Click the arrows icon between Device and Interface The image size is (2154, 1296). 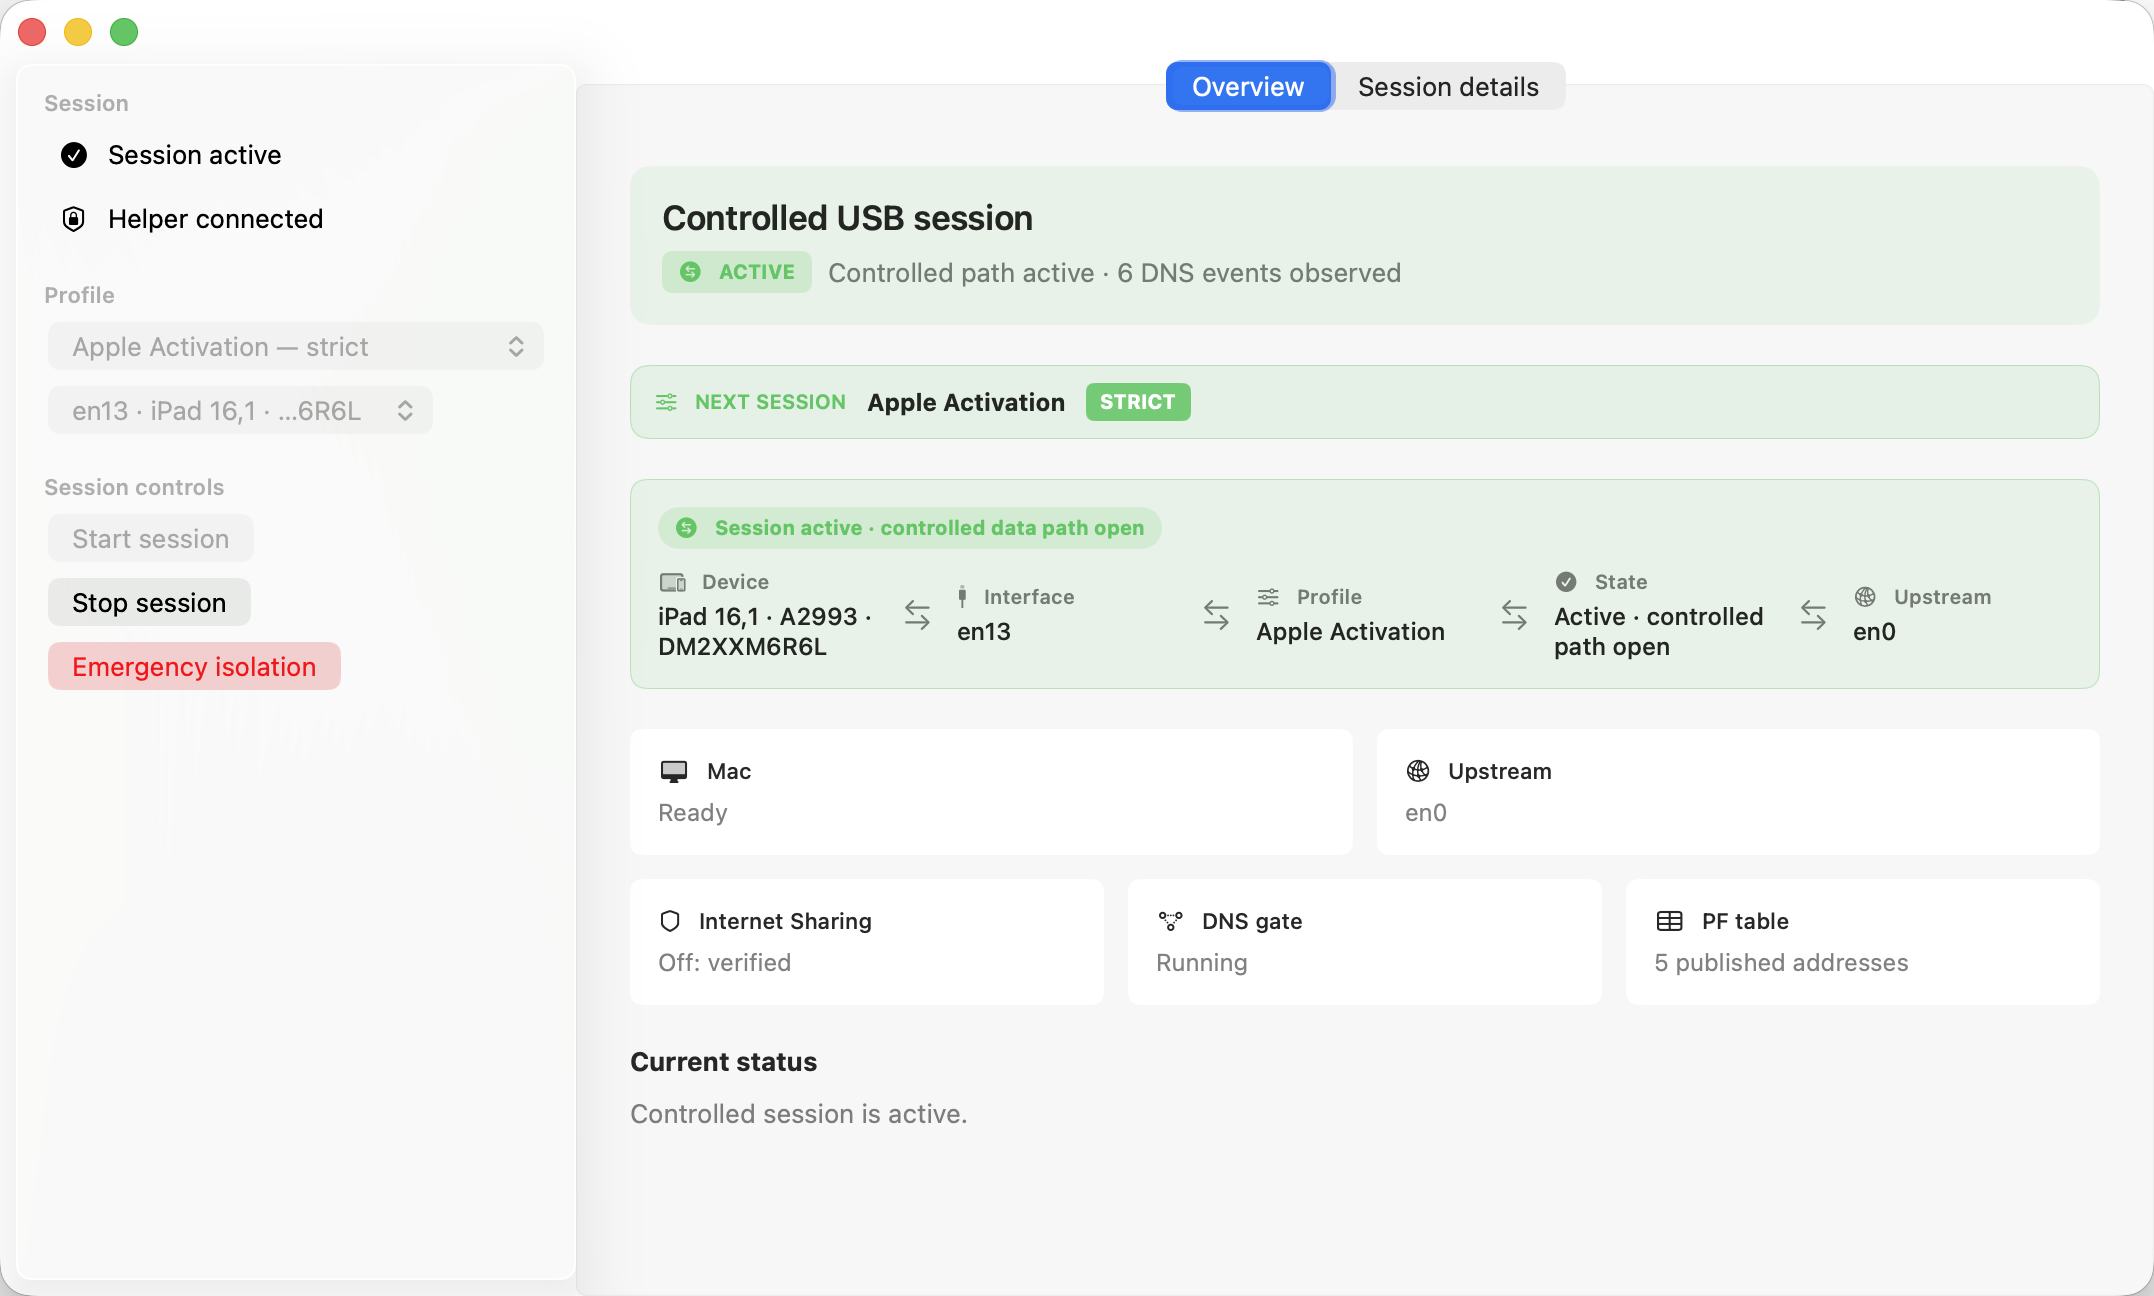917,614
